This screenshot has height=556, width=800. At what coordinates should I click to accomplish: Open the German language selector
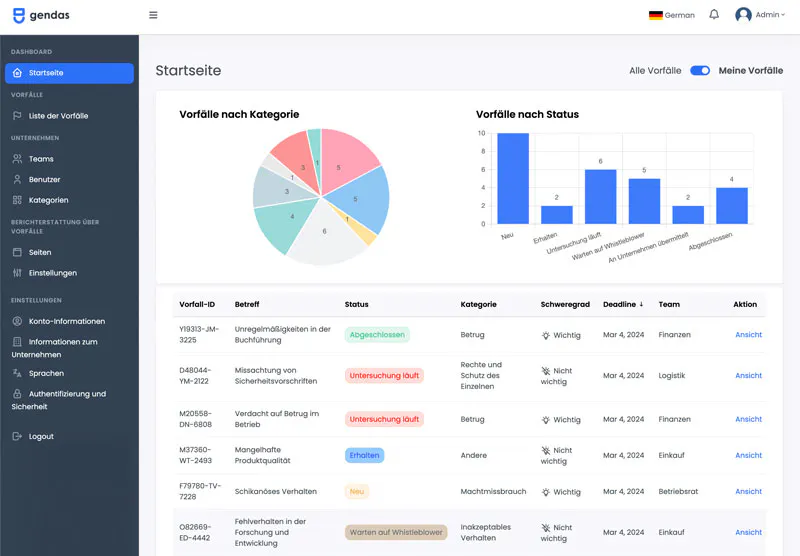click(x=671, y=15)
